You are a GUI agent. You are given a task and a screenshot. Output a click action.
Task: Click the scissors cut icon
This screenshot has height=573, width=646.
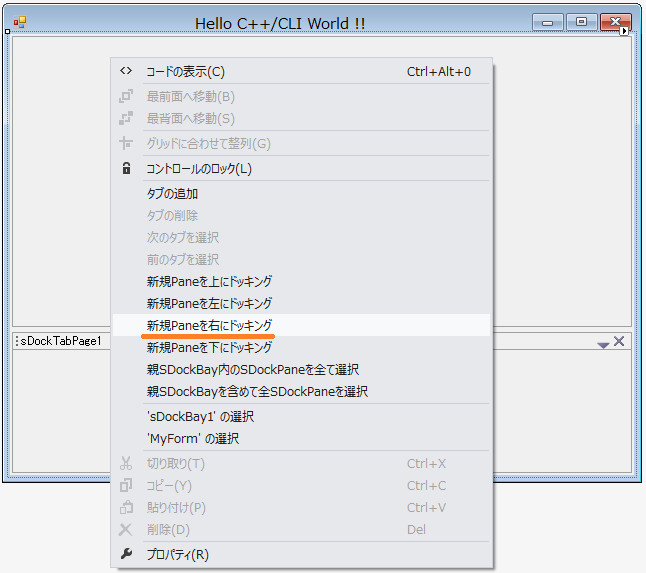click(x=126, y=463)
